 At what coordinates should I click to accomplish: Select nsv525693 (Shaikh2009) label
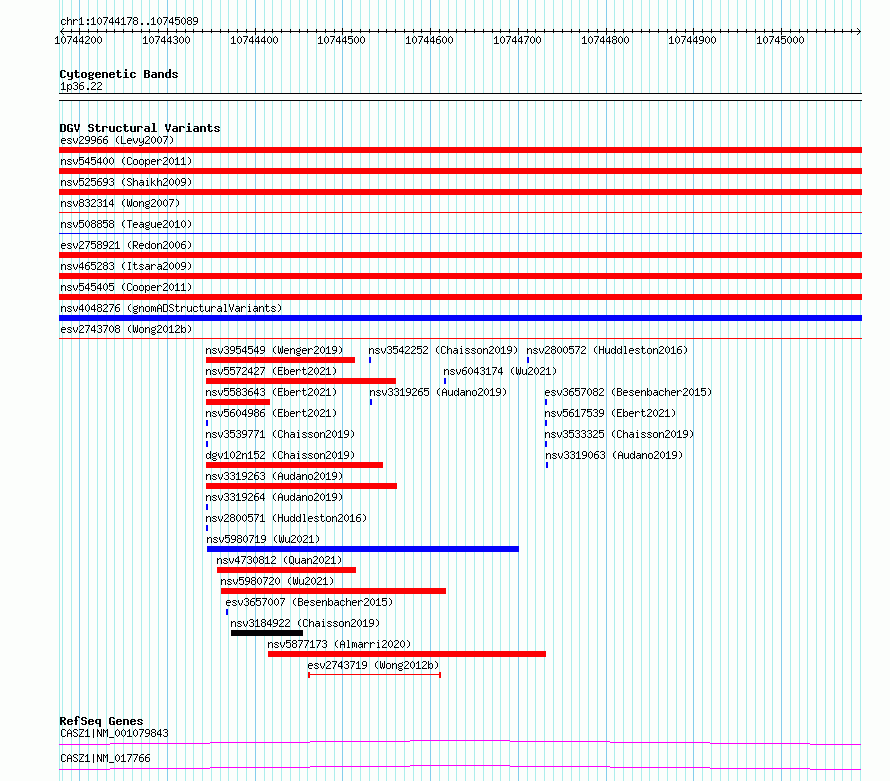coord(126,182)
